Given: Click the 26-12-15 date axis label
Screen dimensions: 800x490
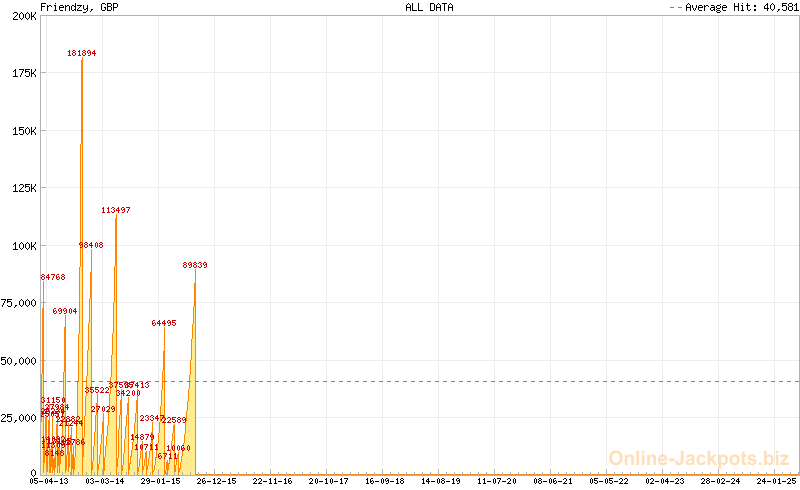Looking at the screenshot, I should 216,481.
